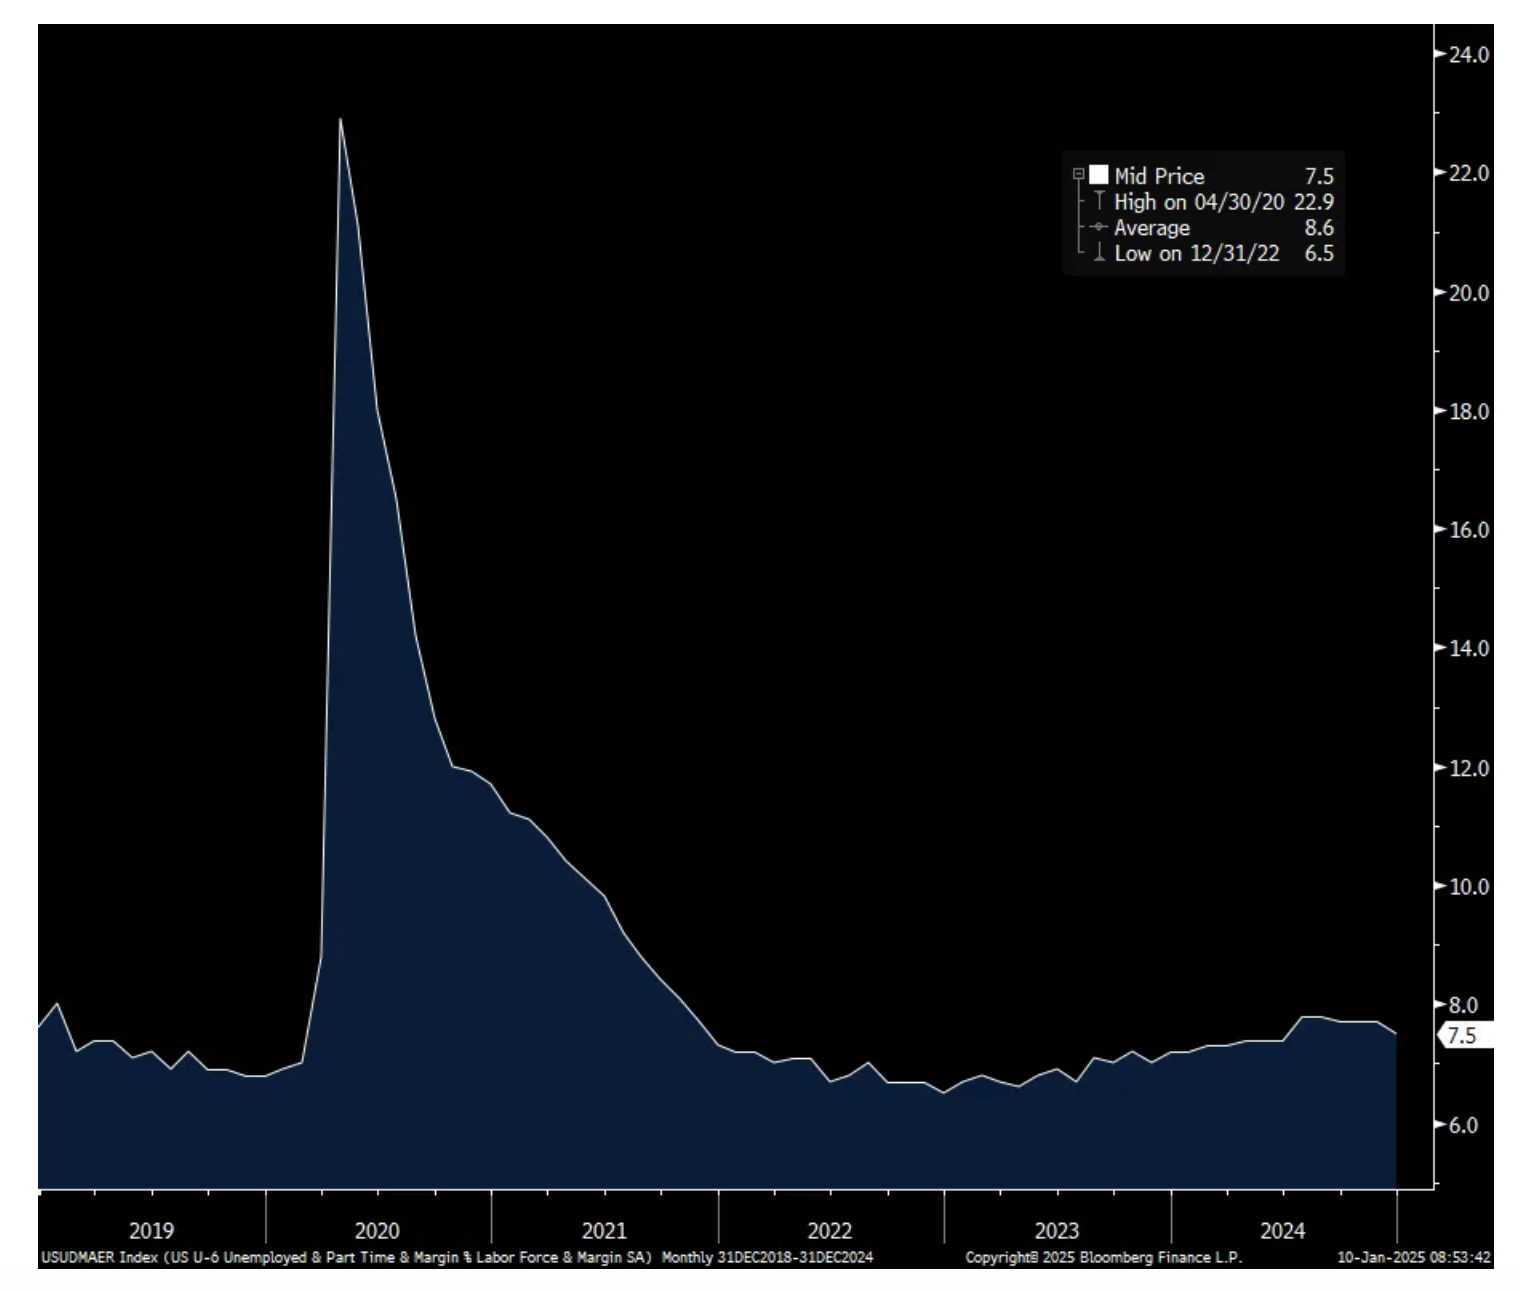Select the Low on 12/31/22 legend entry
This screenshot has width=1520, height=1290.
(1196, 254)
